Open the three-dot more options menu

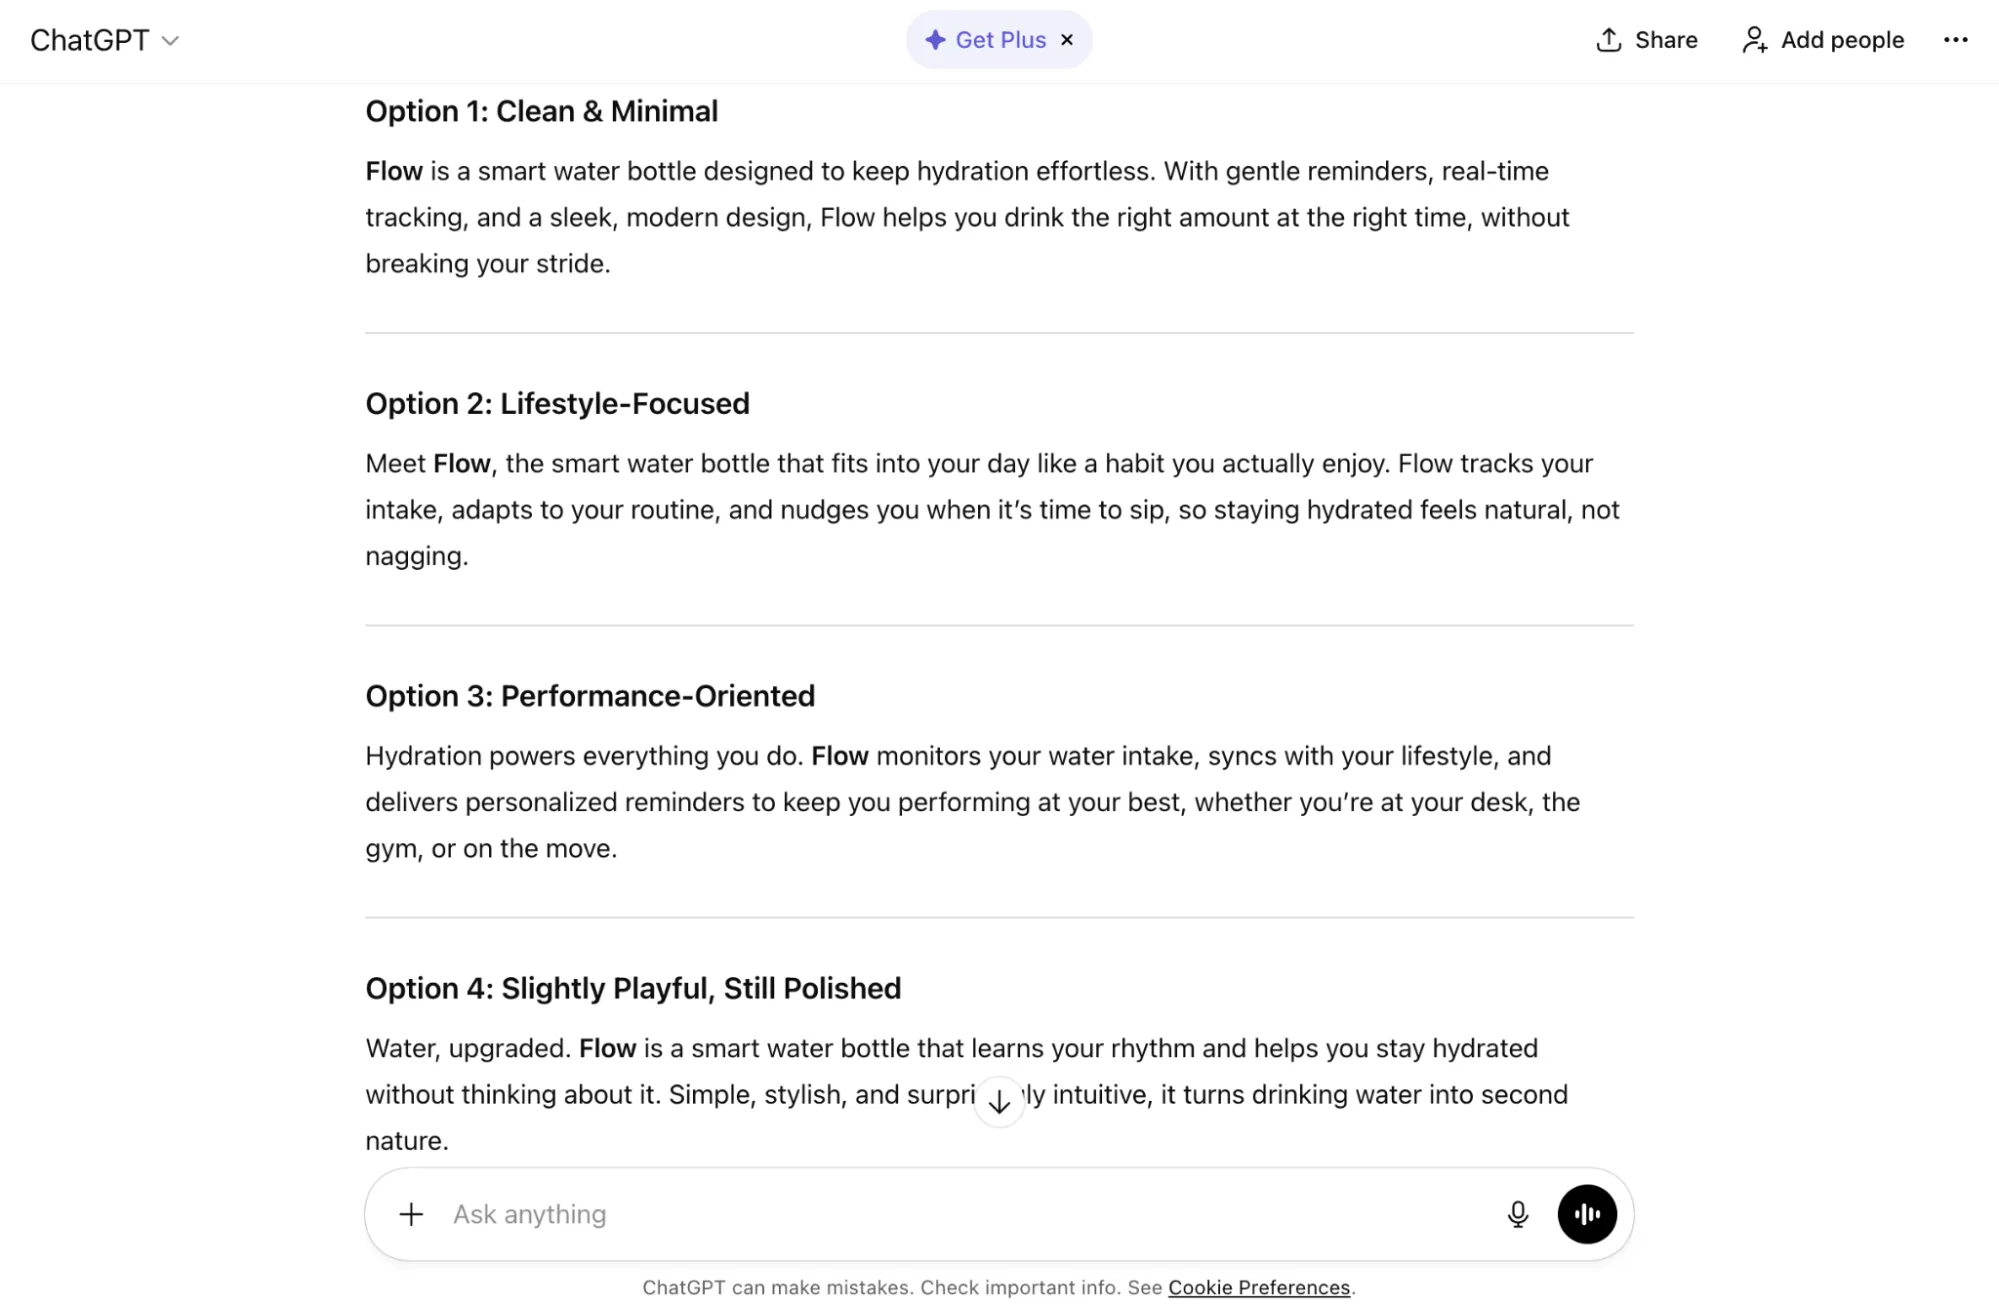[1955, 40]
